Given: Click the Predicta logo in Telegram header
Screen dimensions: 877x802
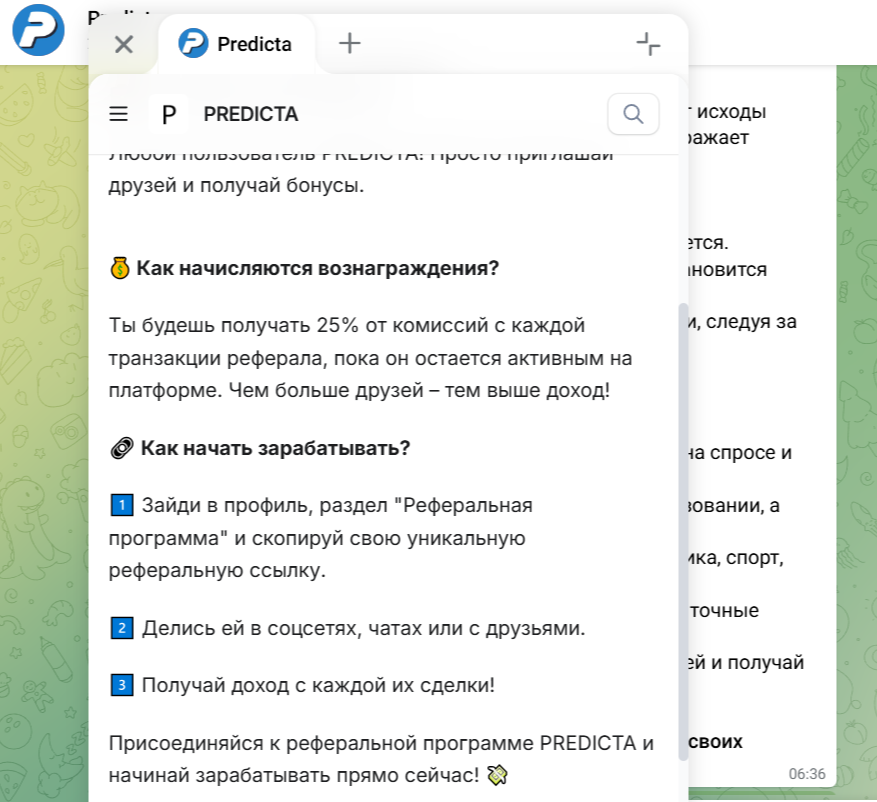Looking at the screenshot, I should (38, 30).
